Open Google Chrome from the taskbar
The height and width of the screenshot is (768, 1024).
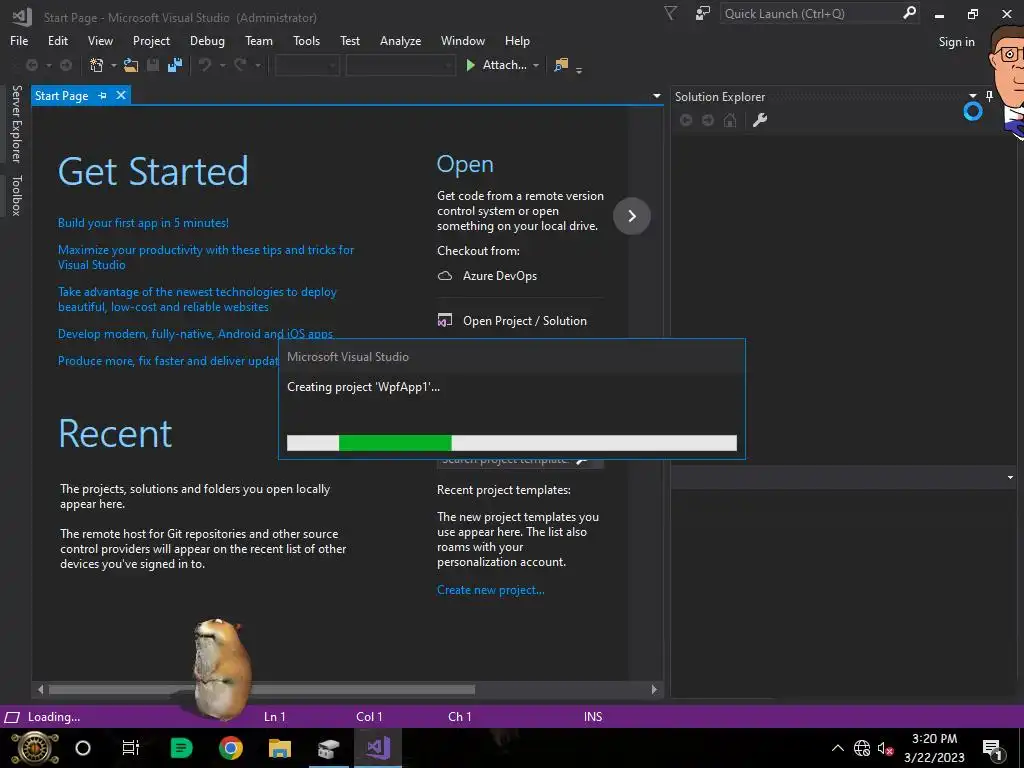[x=231, y=748]
